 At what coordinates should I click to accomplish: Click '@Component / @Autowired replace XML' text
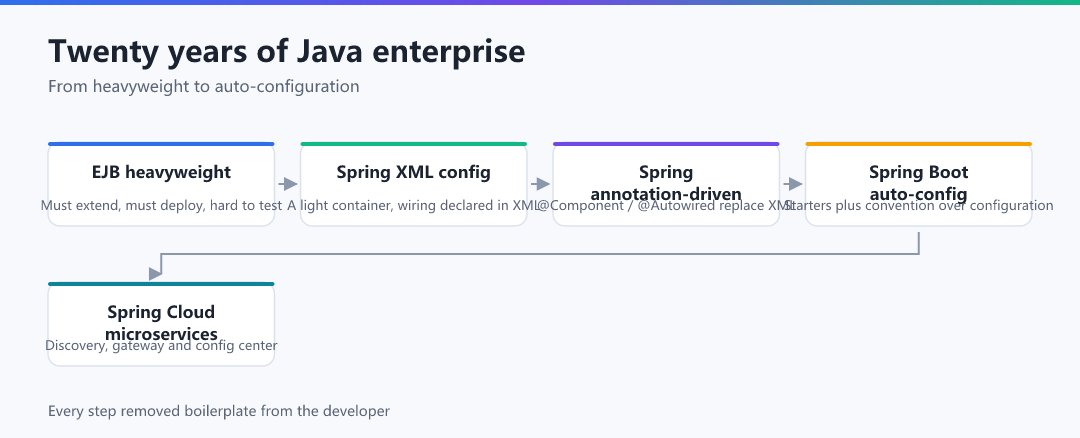(x=666, y=205)
